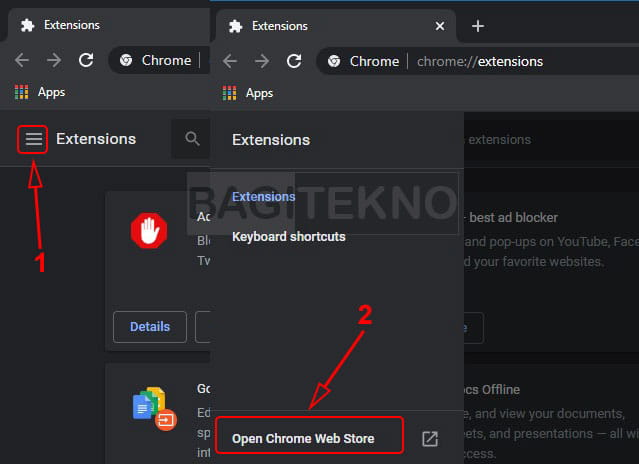Open the Apps shortcut in right window's bookmarks bar
This screenshot has height=464, width=639.
pyautogui.click(x=248, y=93)
